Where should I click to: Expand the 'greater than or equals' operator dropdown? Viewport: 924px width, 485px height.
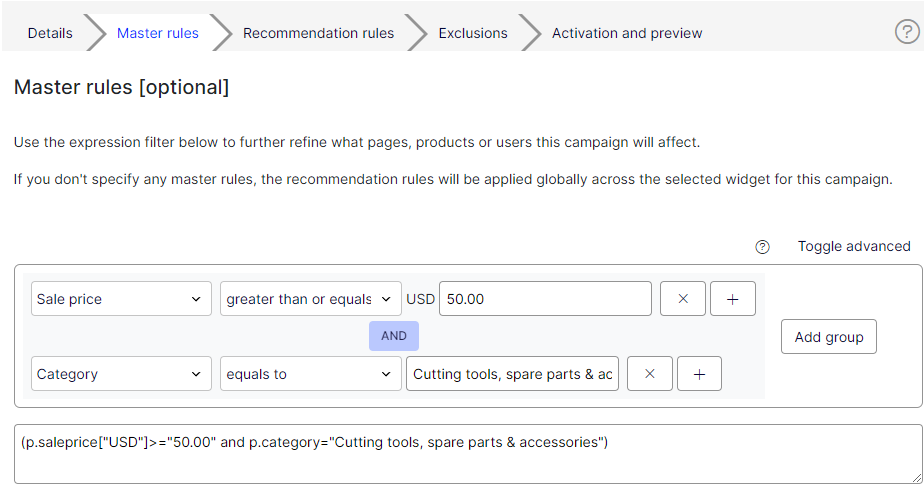pyautogui.click(x=311, y=299)
